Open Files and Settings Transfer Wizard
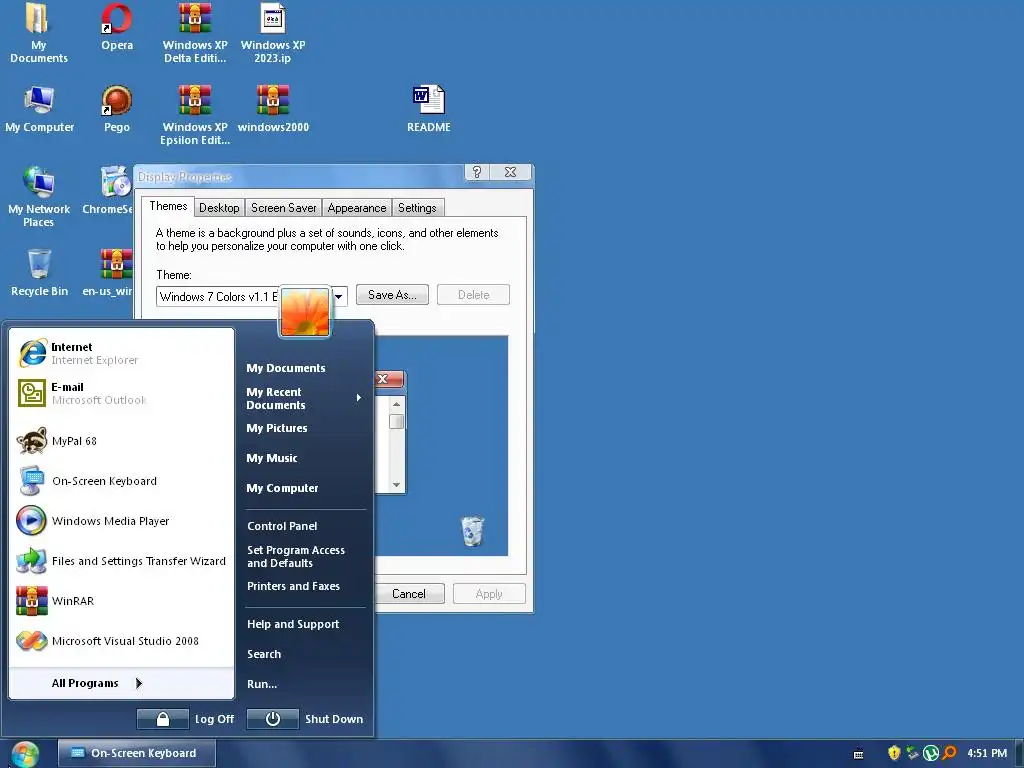Image resolution: width=1024 pixels, height=768 pixels. tap(121, 561)
